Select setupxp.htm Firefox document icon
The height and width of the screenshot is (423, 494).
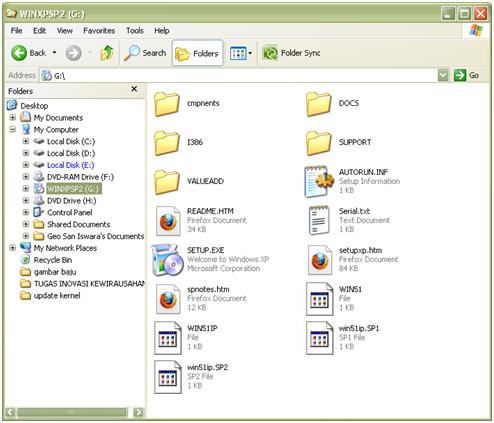coord(320,260)
